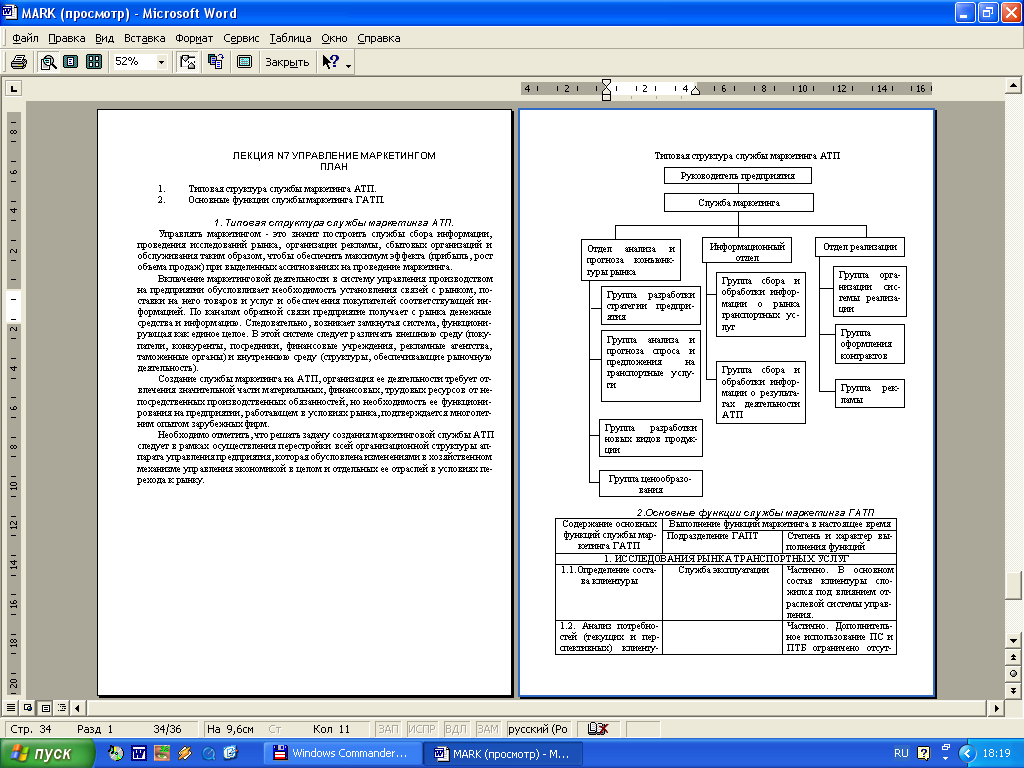Open the Окно menu
The width and height of the screenshot is (1024, 768).
334,38
